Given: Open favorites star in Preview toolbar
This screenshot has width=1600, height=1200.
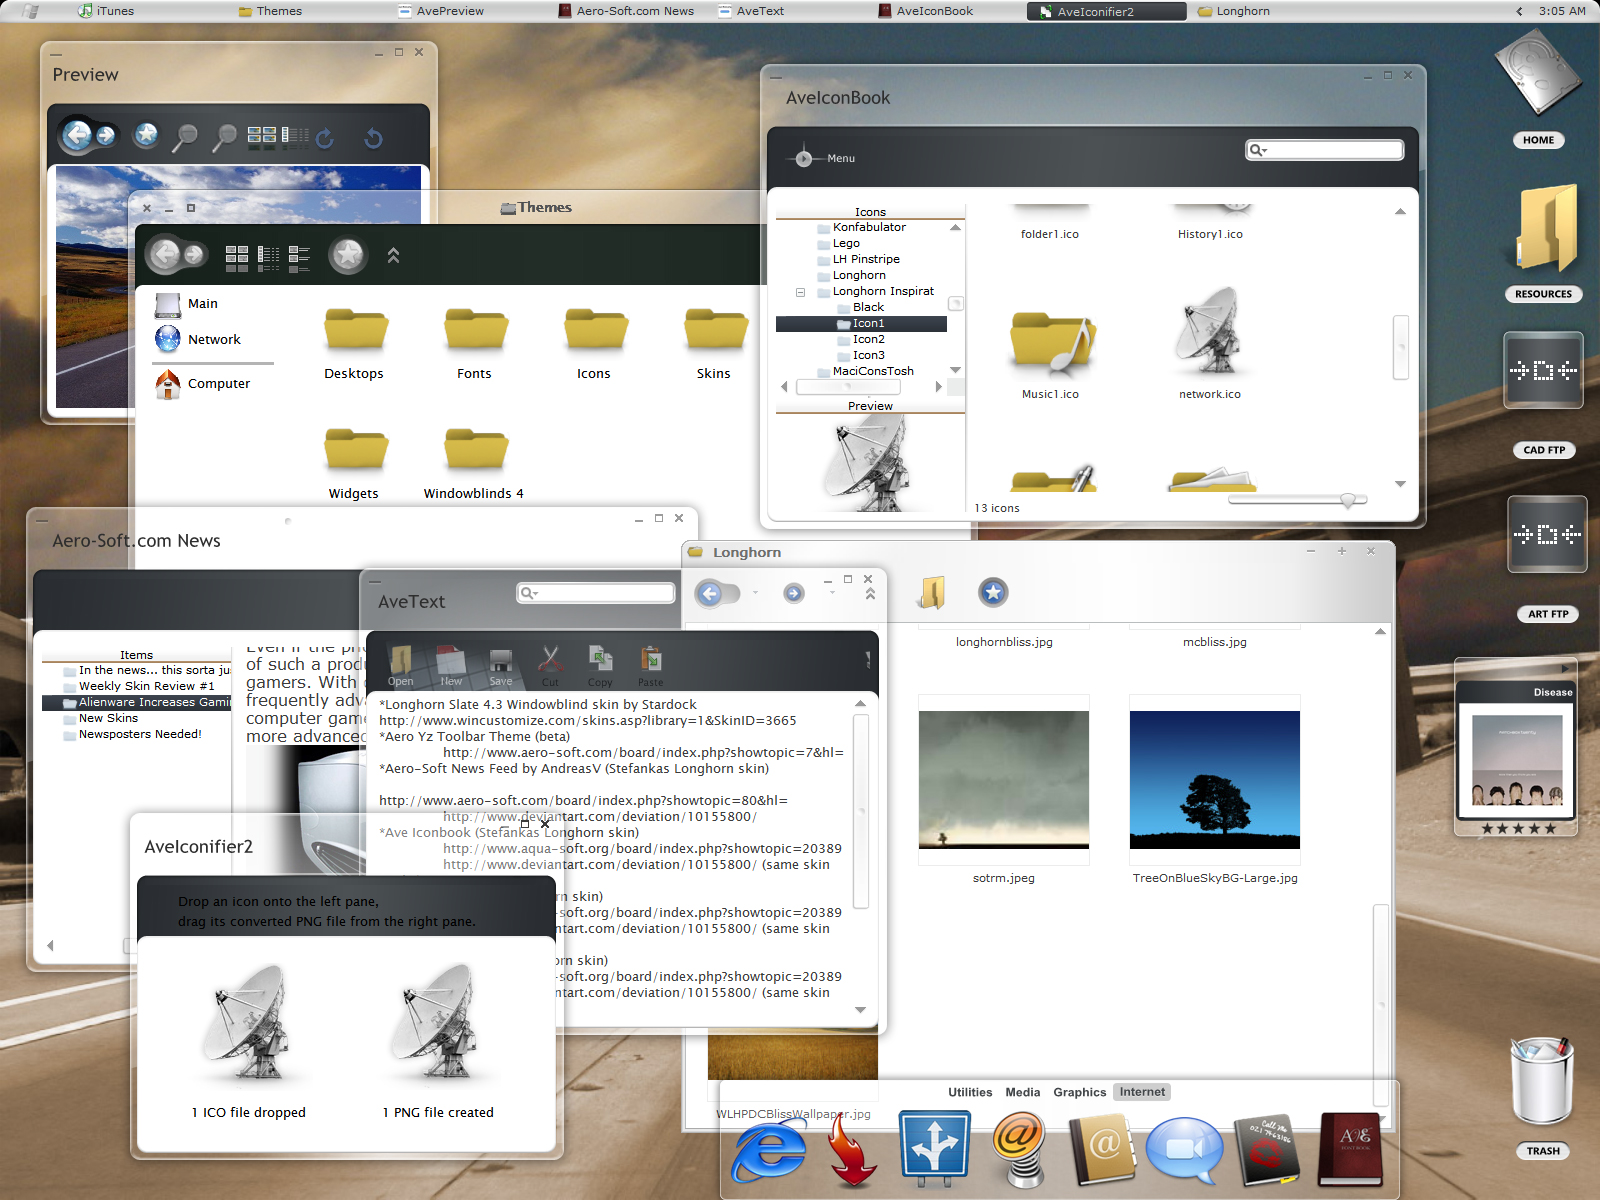Looking at the screenshot, I should 146,134.
